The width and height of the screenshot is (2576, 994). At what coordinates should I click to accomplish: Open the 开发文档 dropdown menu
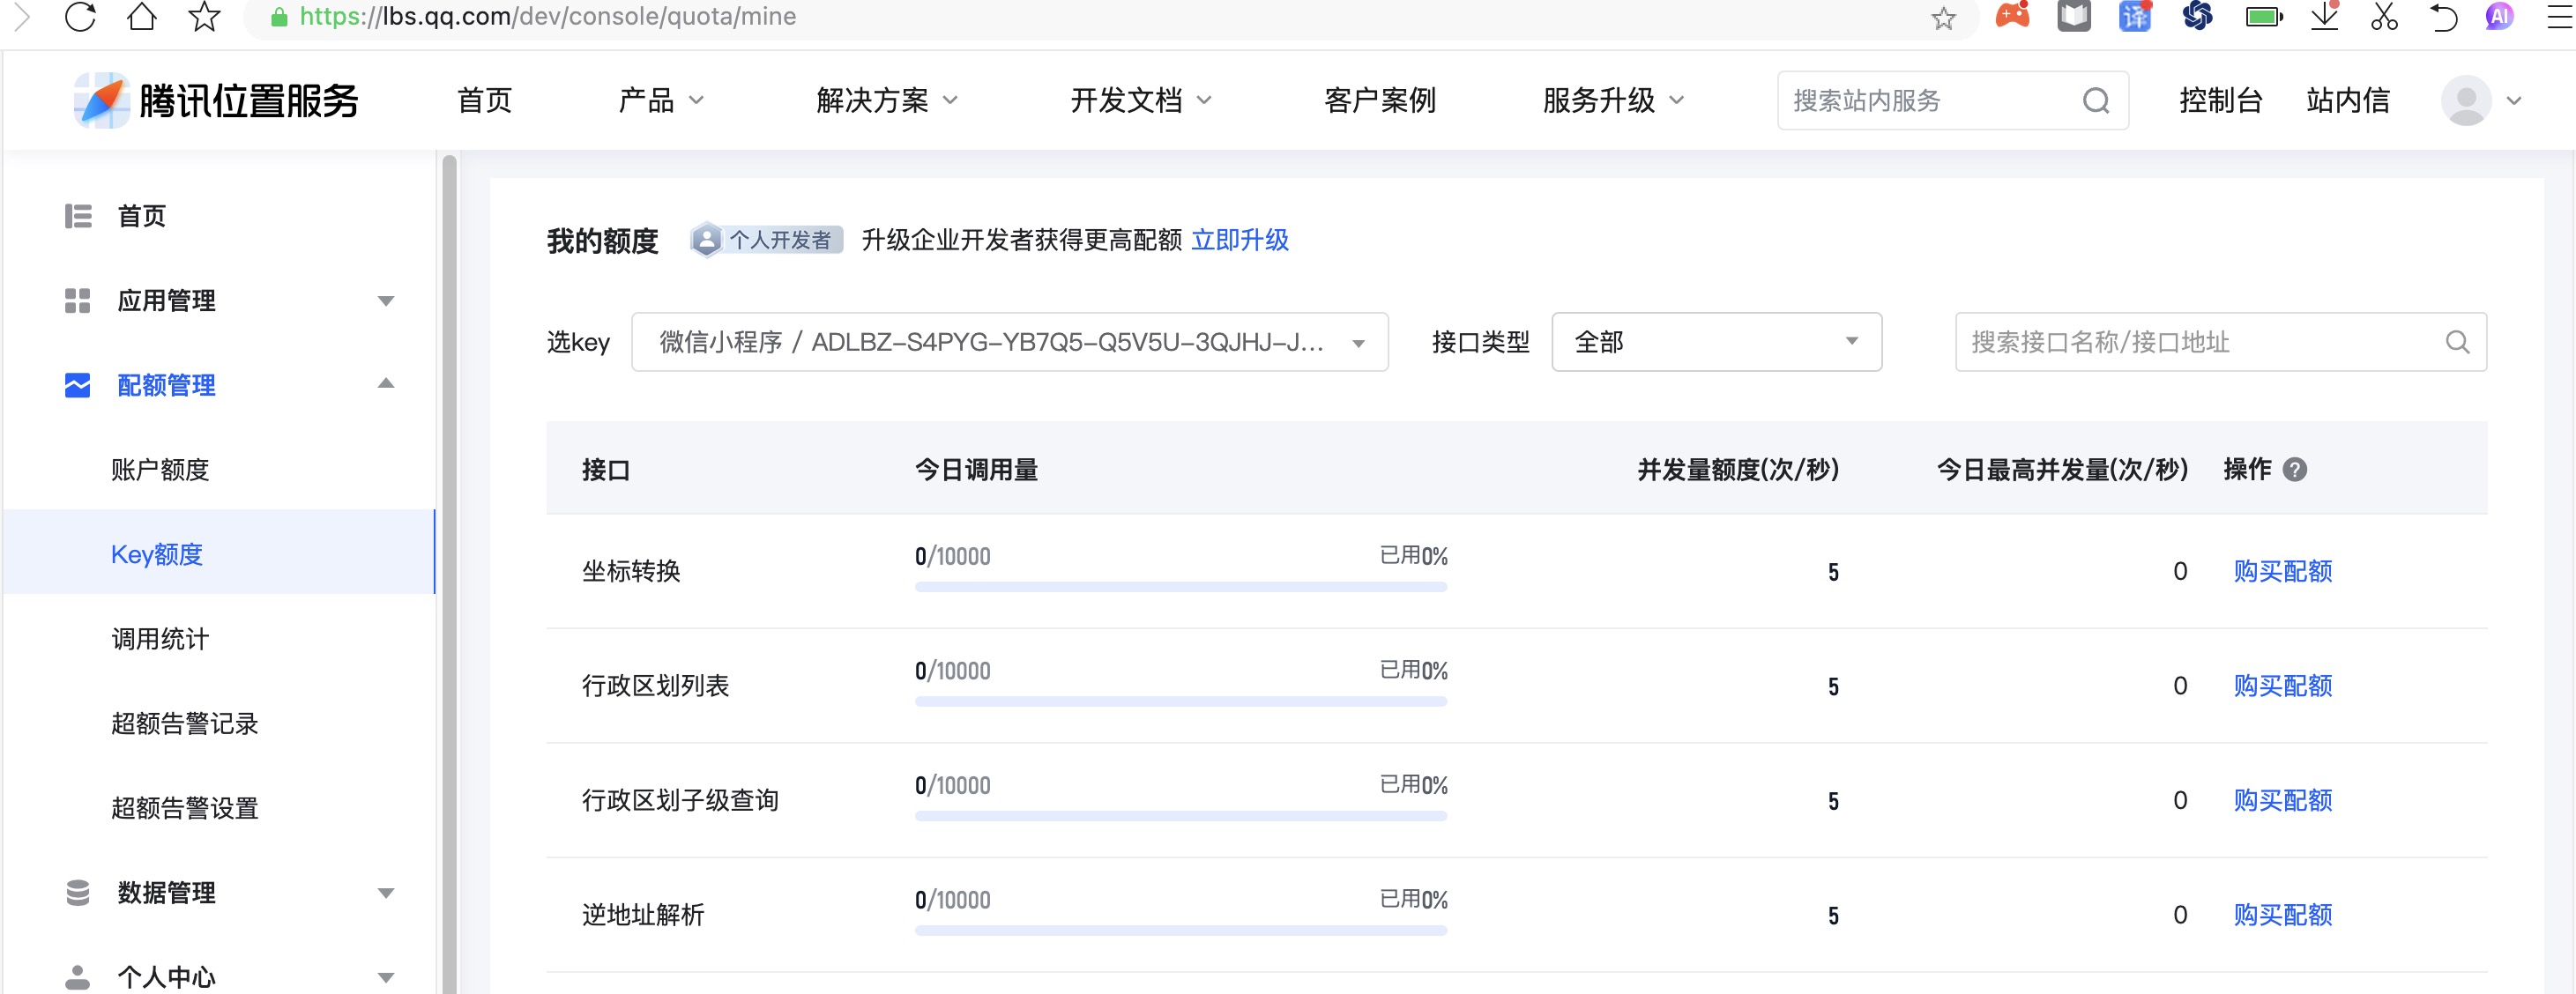tap(1141, 100)
